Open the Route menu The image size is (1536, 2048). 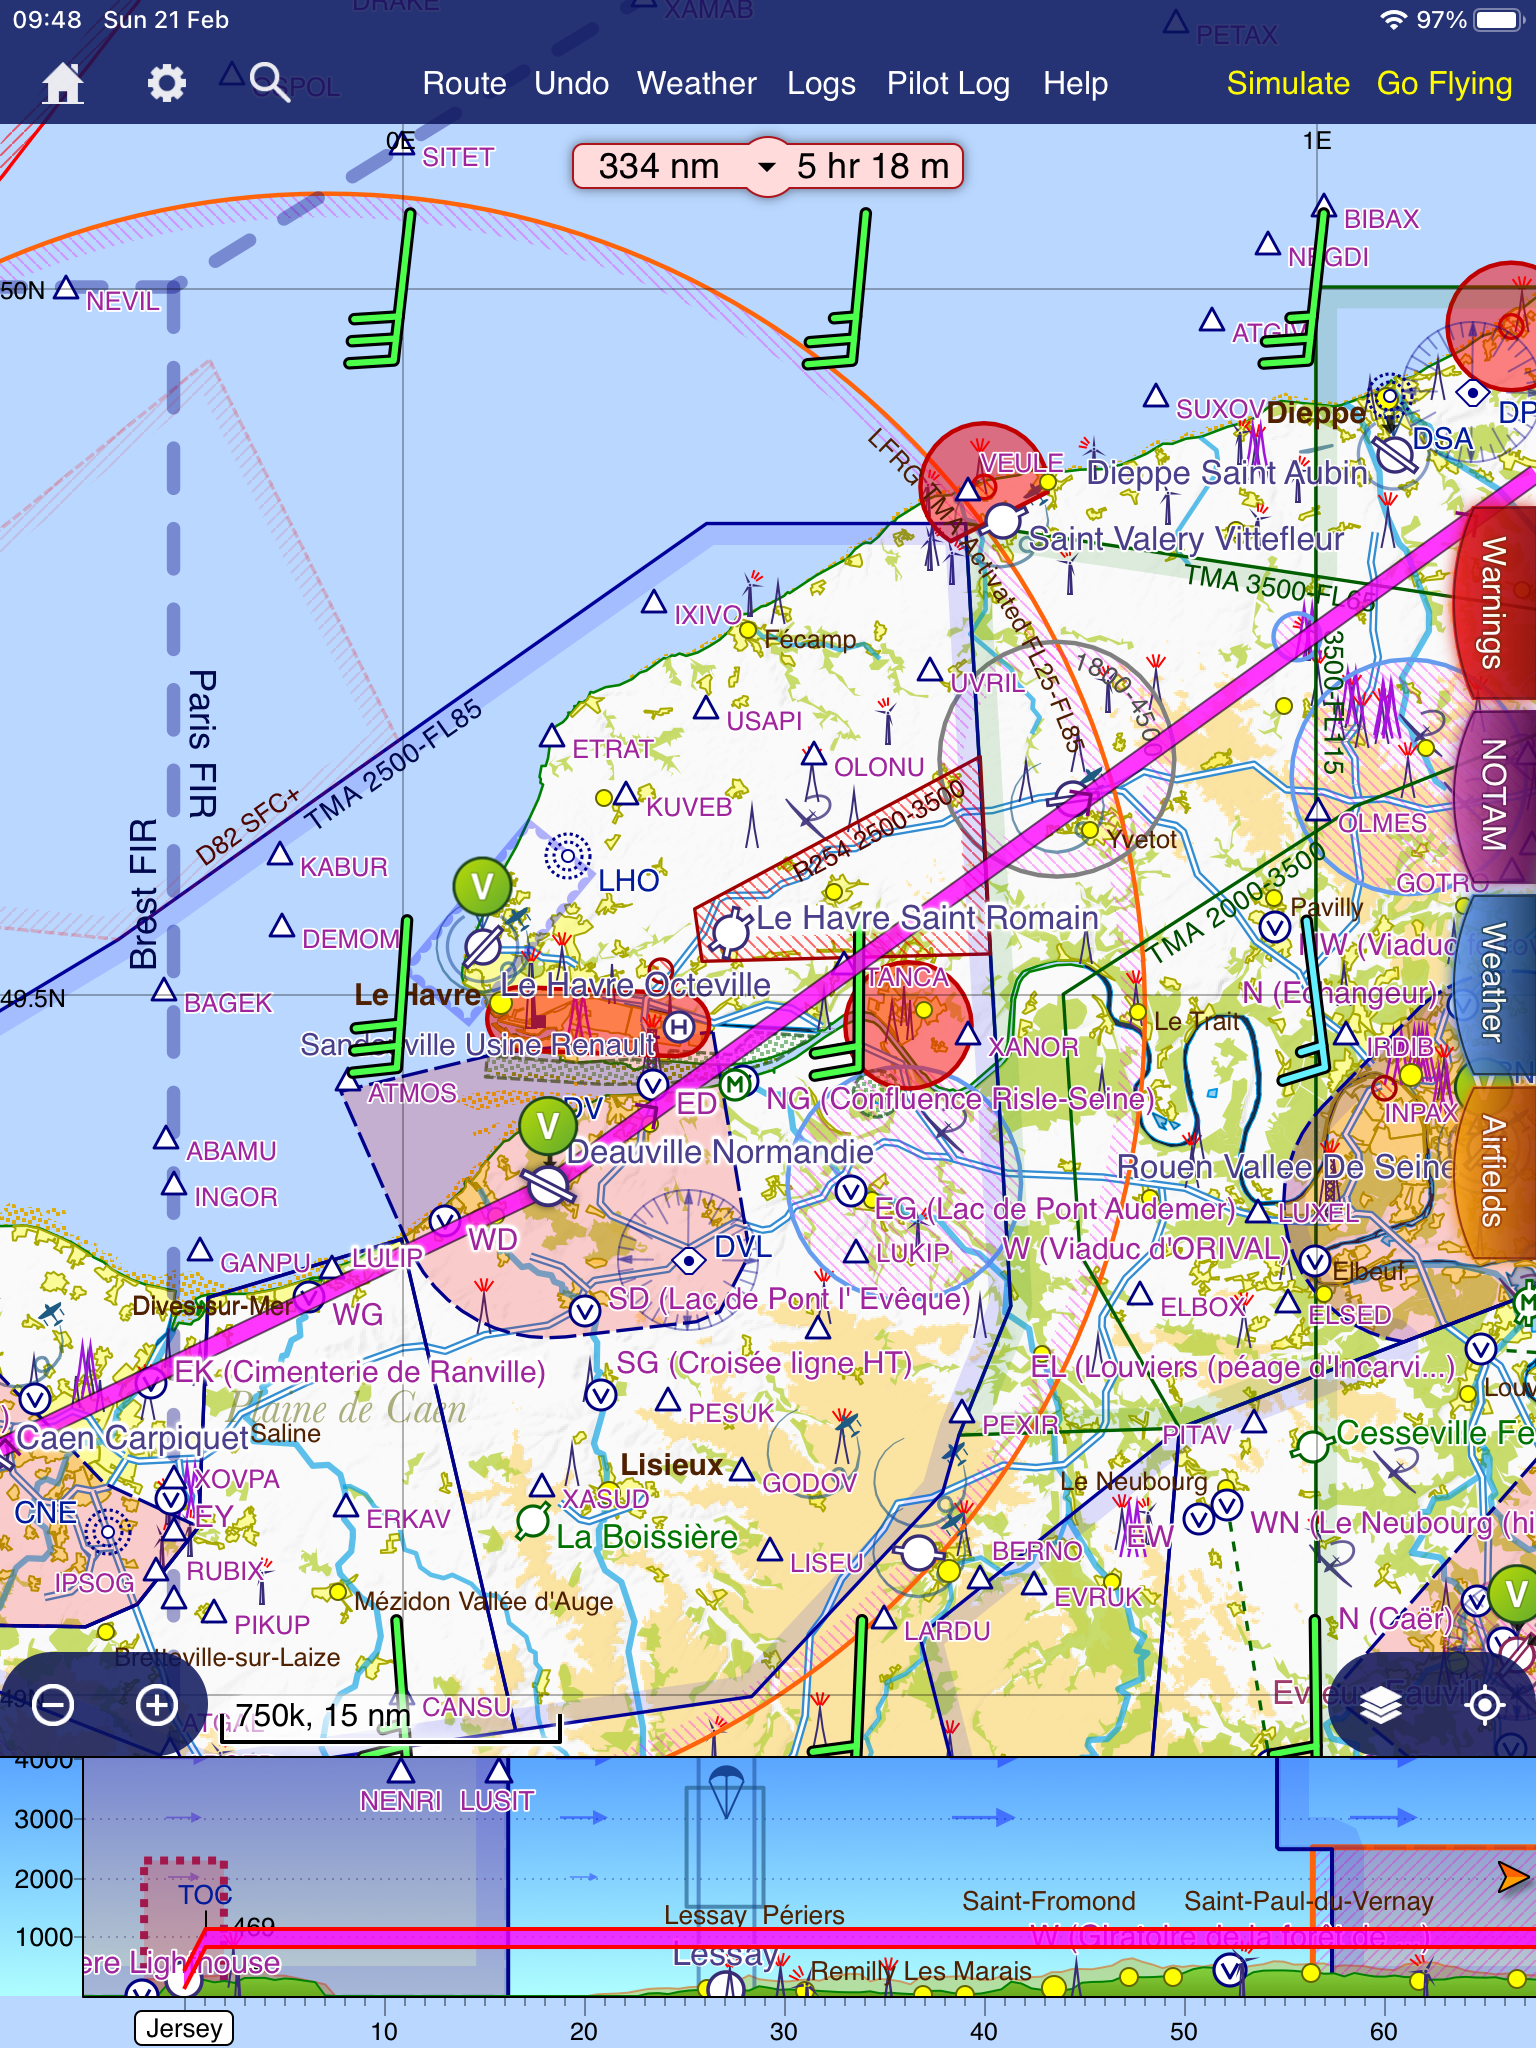[x=464, y=83]
